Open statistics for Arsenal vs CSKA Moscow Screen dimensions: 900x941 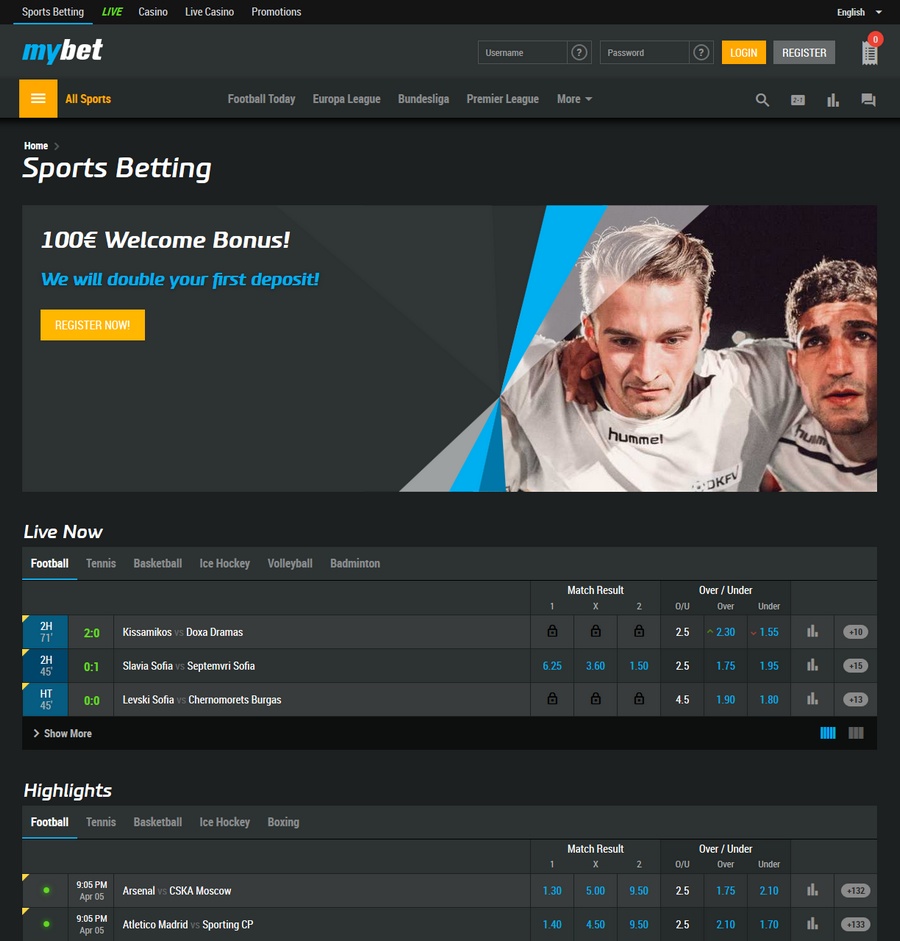pyautogui.click(x=812, y=890)
